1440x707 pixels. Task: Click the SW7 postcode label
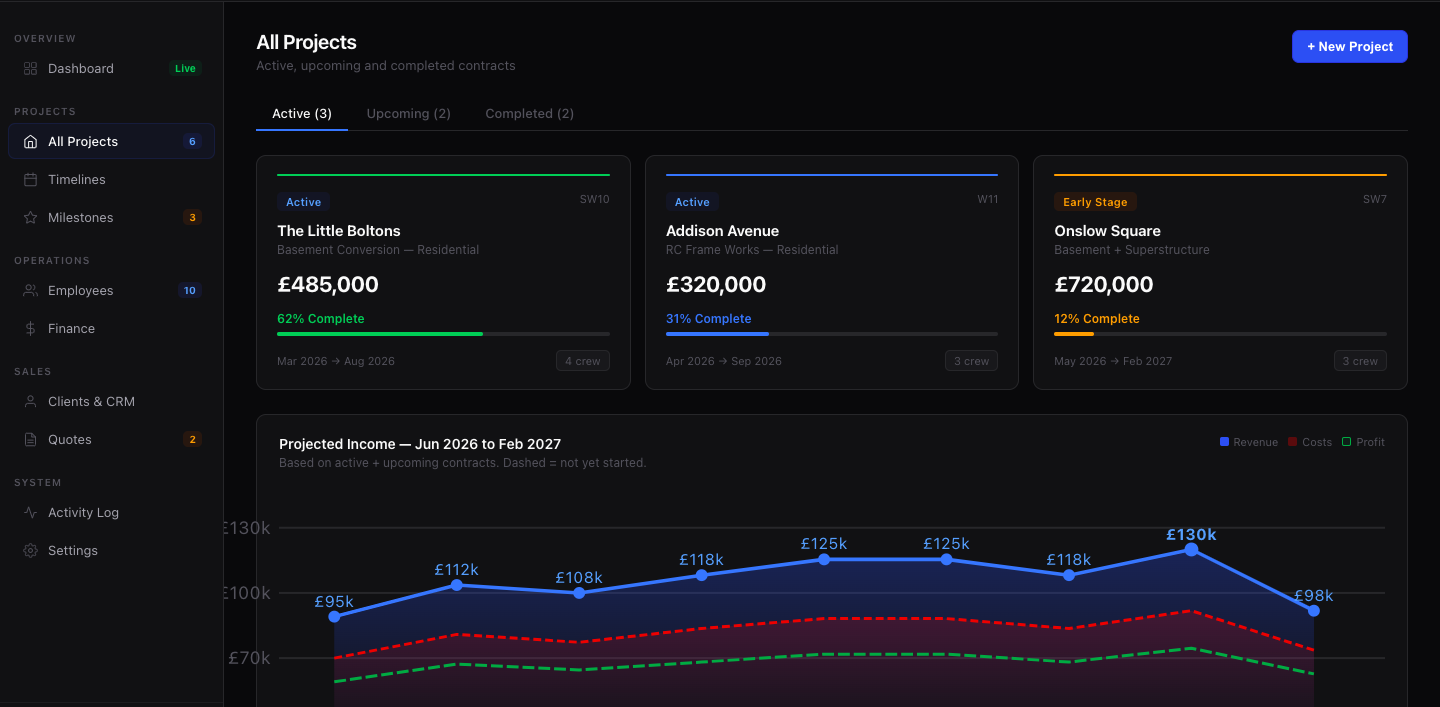1375,199
